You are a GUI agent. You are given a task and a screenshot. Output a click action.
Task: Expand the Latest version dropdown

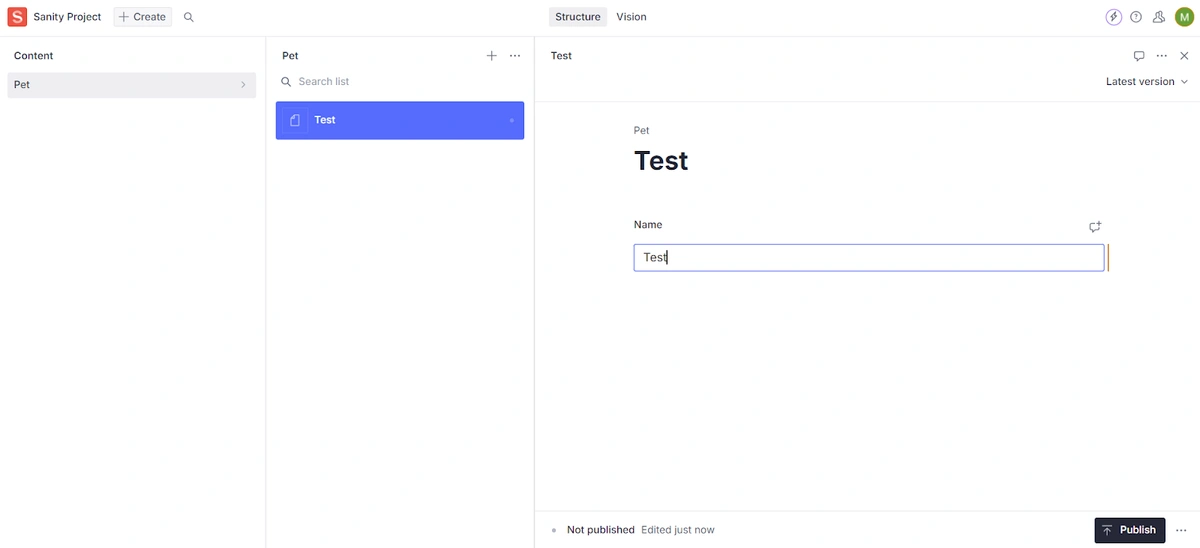coord(1147,82)
